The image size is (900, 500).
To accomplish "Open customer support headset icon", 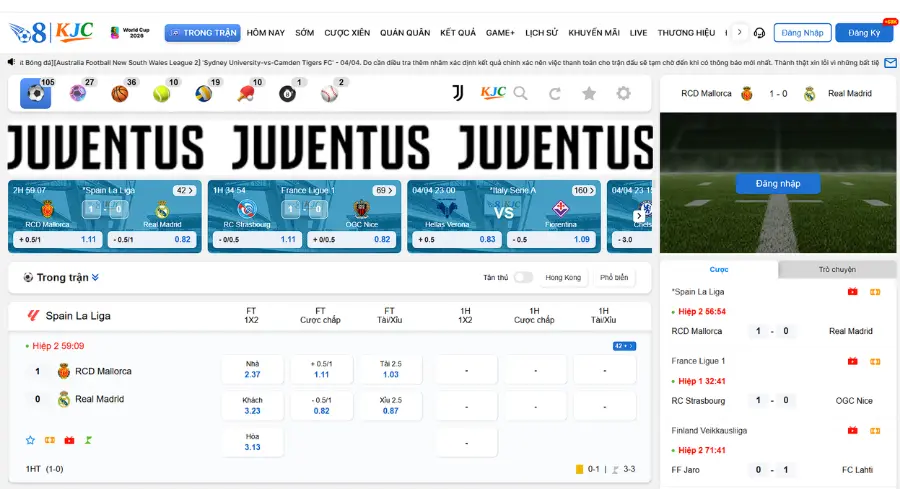I will point(759,33).
